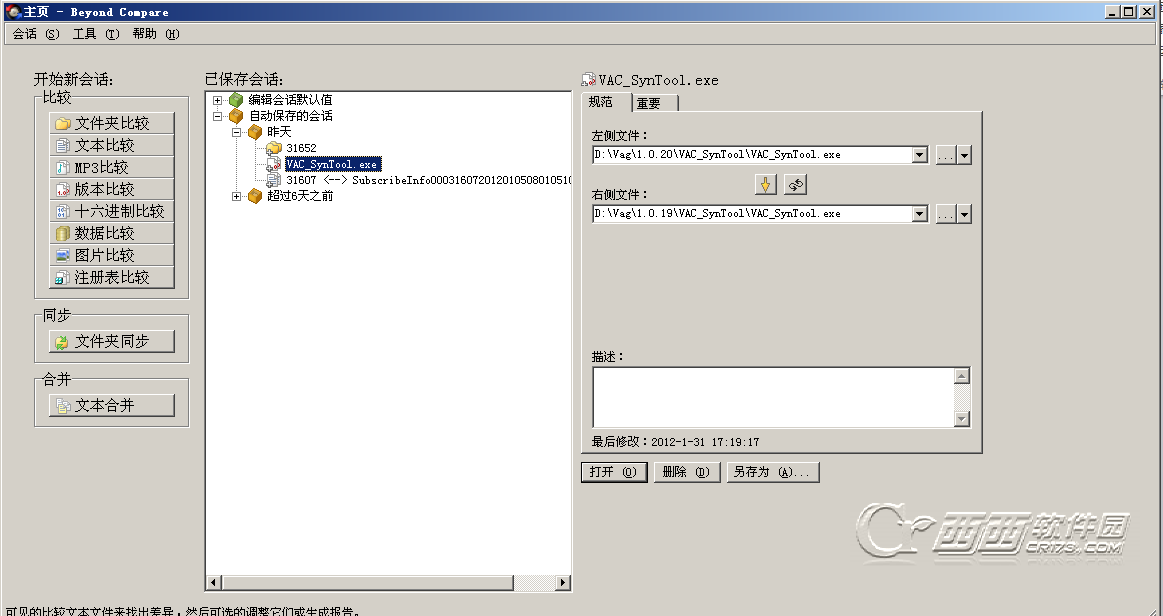This screenshot has width=1163, height=616.
Task: Click the swap left and right files icon
Action: coord(795,185)
